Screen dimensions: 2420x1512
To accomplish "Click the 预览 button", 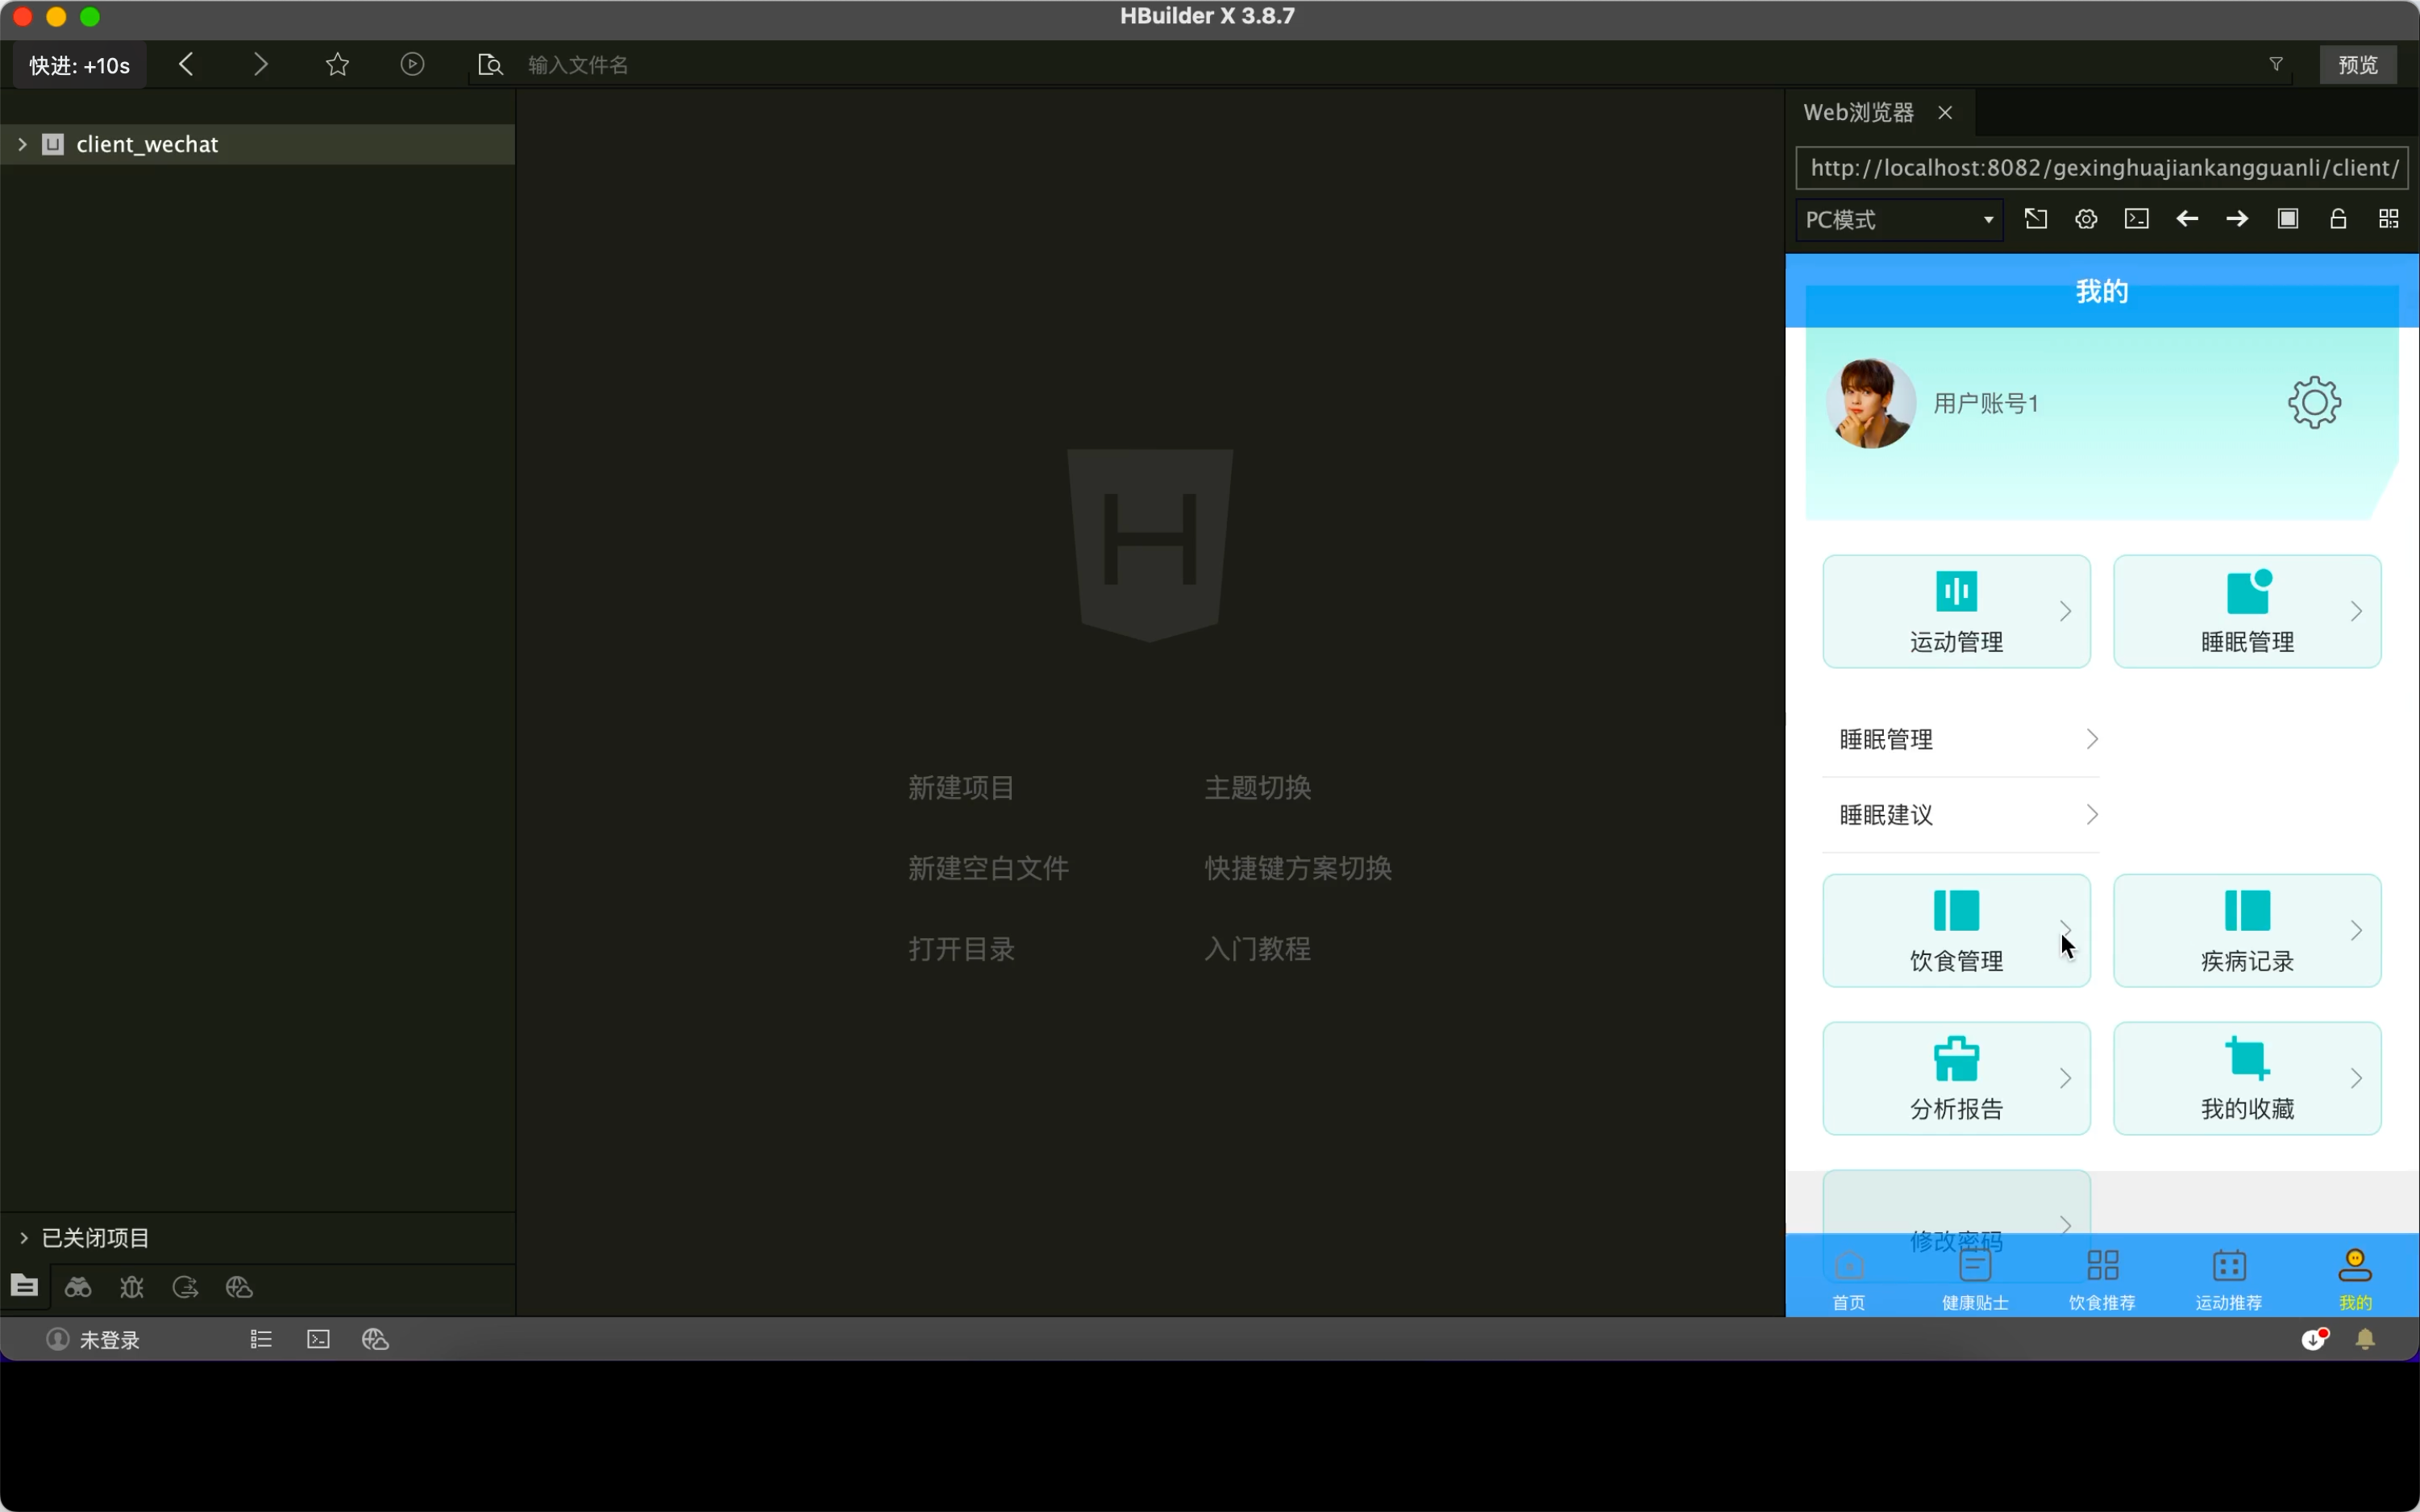I will 2358,65.
